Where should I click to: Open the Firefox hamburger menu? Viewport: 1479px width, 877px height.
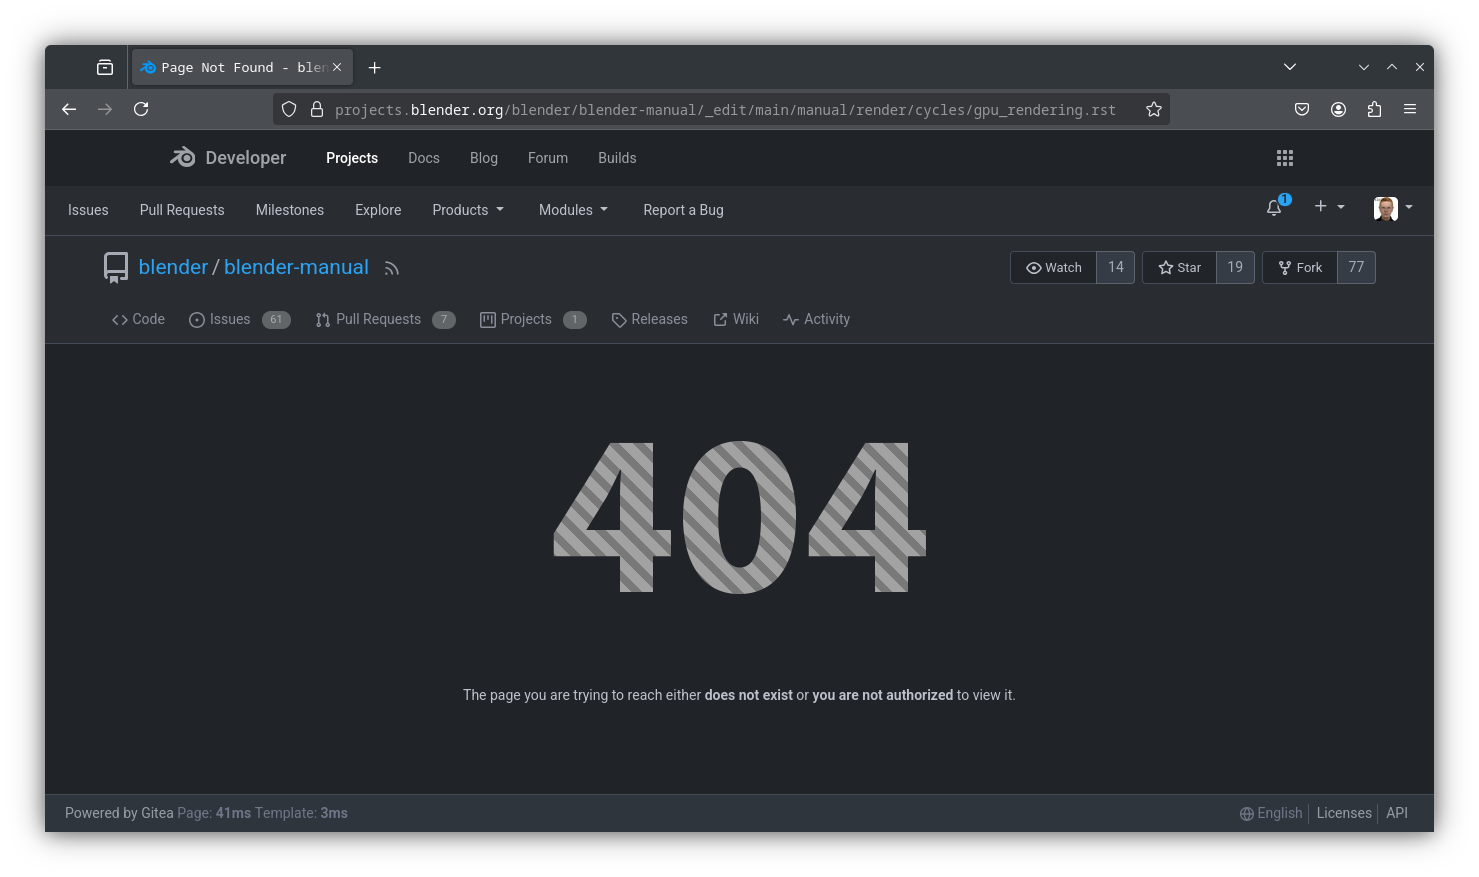(1410, 109)
